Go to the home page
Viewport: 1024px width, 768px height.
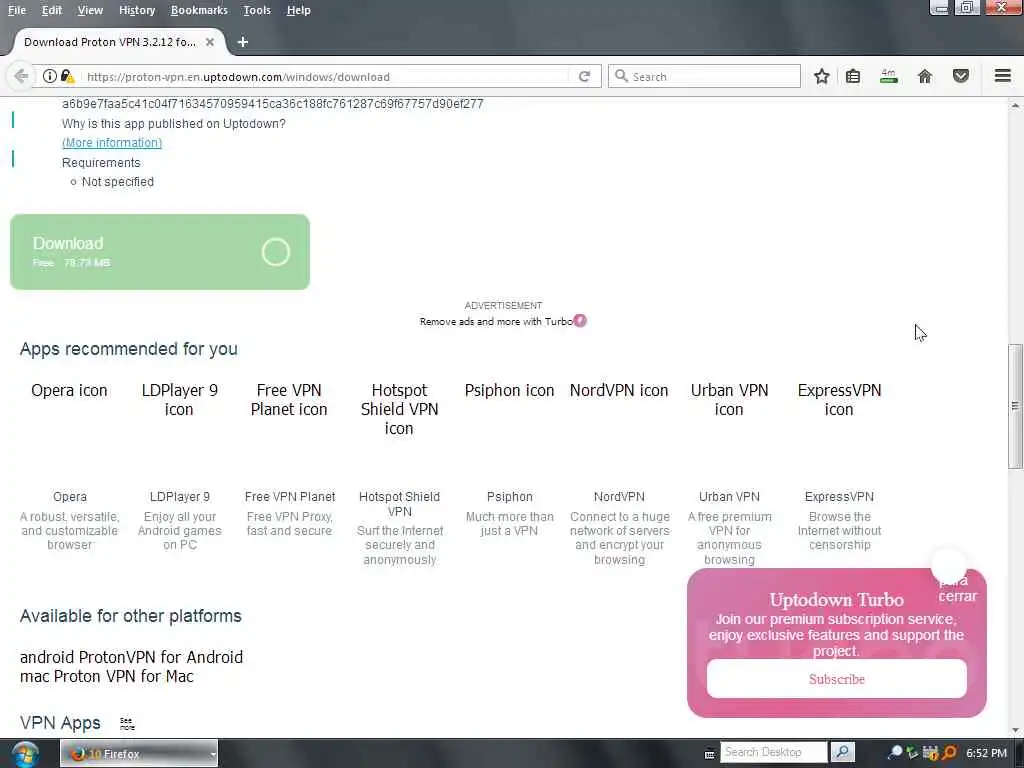point(925,76)
